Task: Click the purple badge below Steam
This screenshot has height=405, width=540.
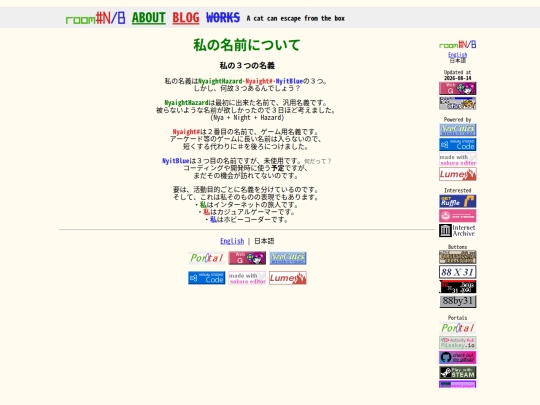Action: click(x=457, y=384)
